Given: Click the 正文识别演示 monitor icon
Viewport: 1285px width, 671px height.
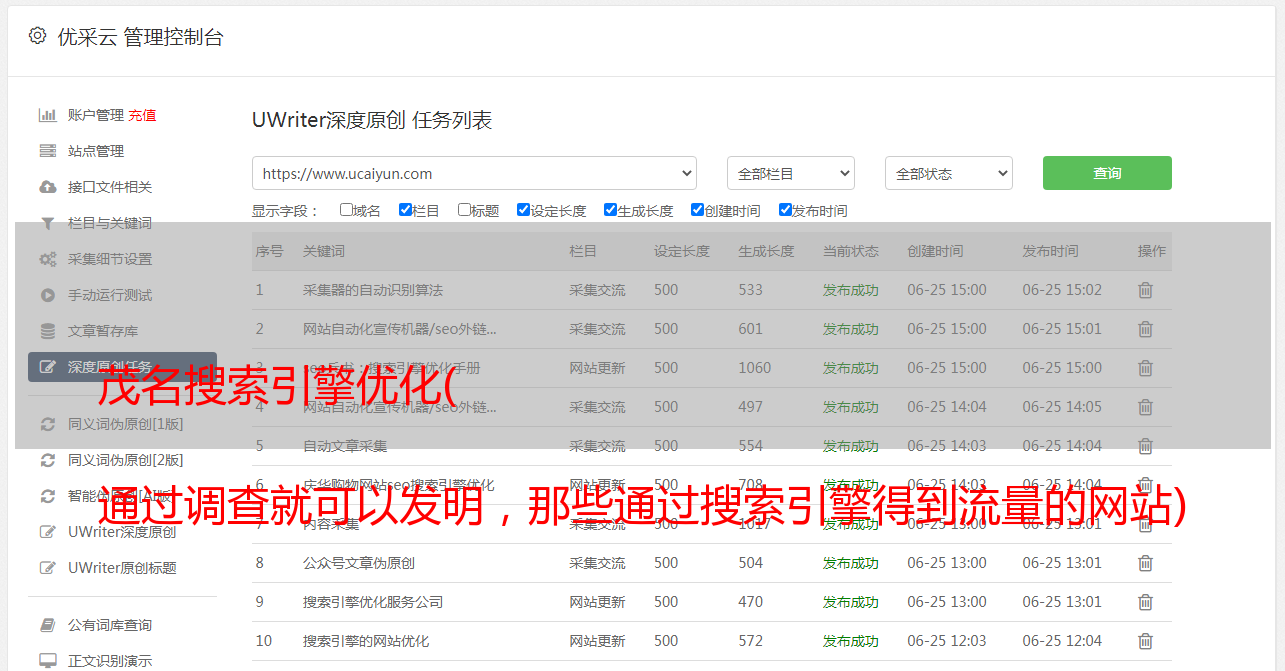Looking at the screenshot, I should click(x=47, y=661).
